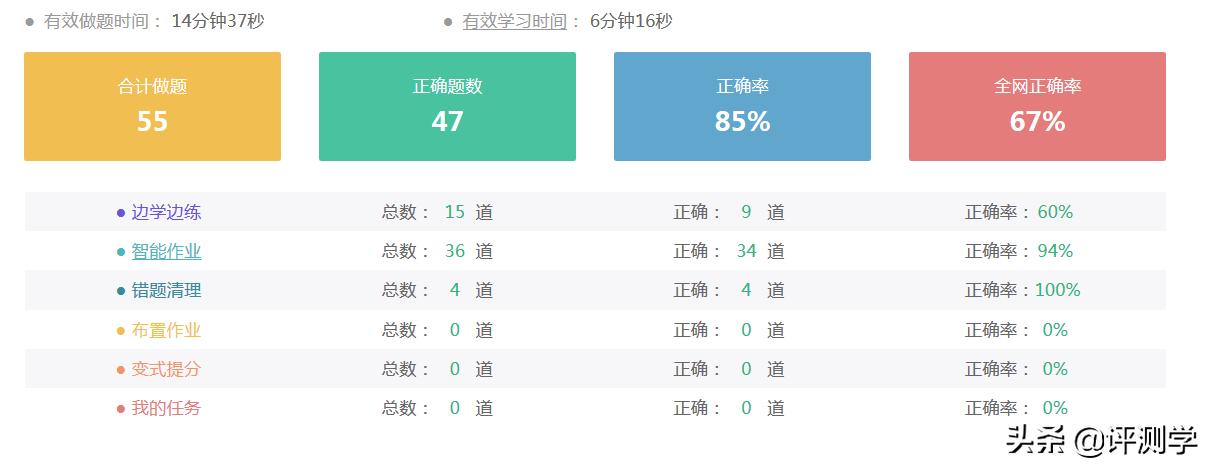Select the 布置作业 row label

166,330
